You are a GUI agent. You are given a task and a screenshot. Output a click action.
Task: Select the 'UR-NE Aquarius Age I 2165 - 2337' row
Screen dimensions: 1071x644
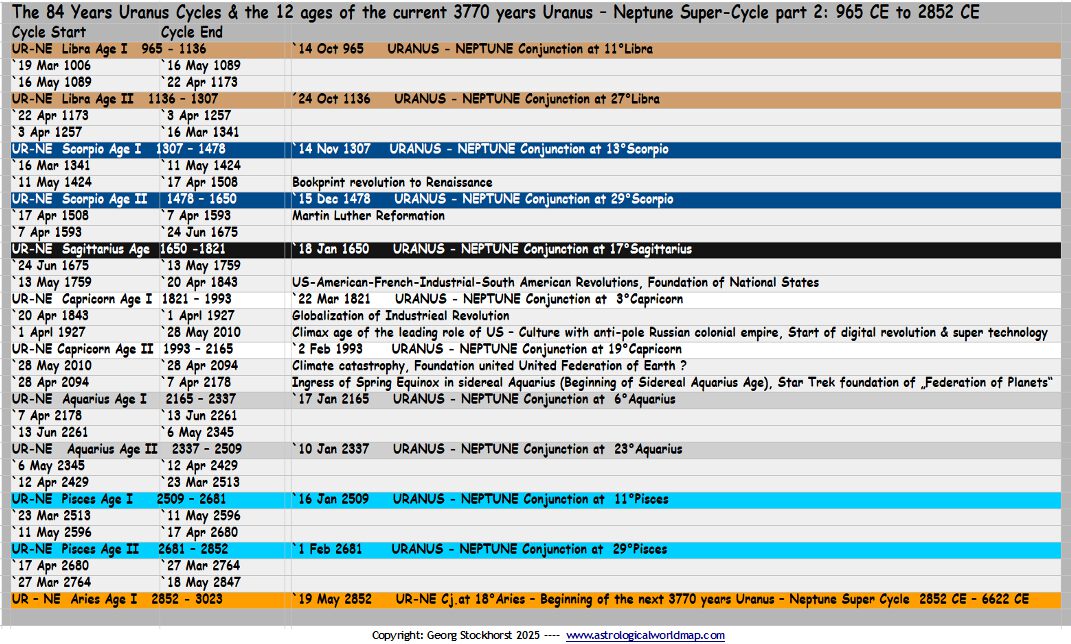536,400
